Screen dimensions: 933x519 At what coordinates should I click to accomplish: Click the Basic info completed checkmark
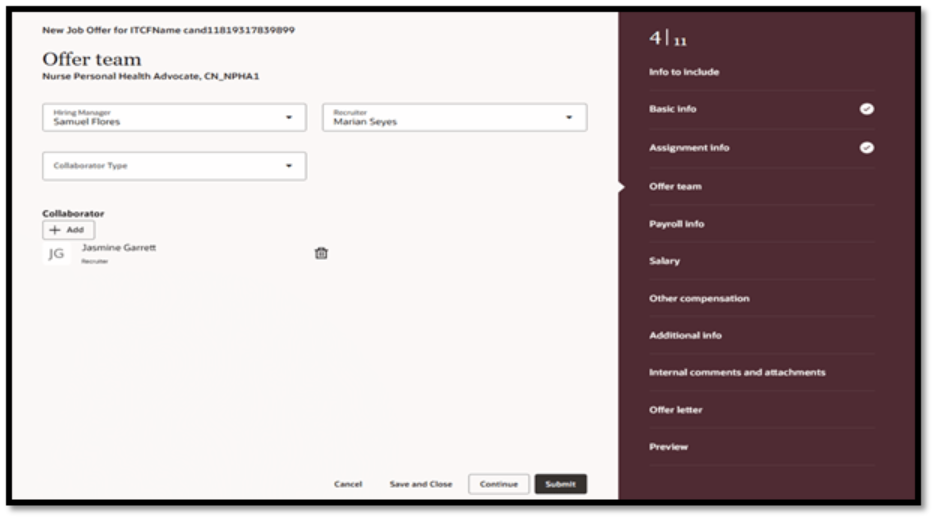(866, 109)
